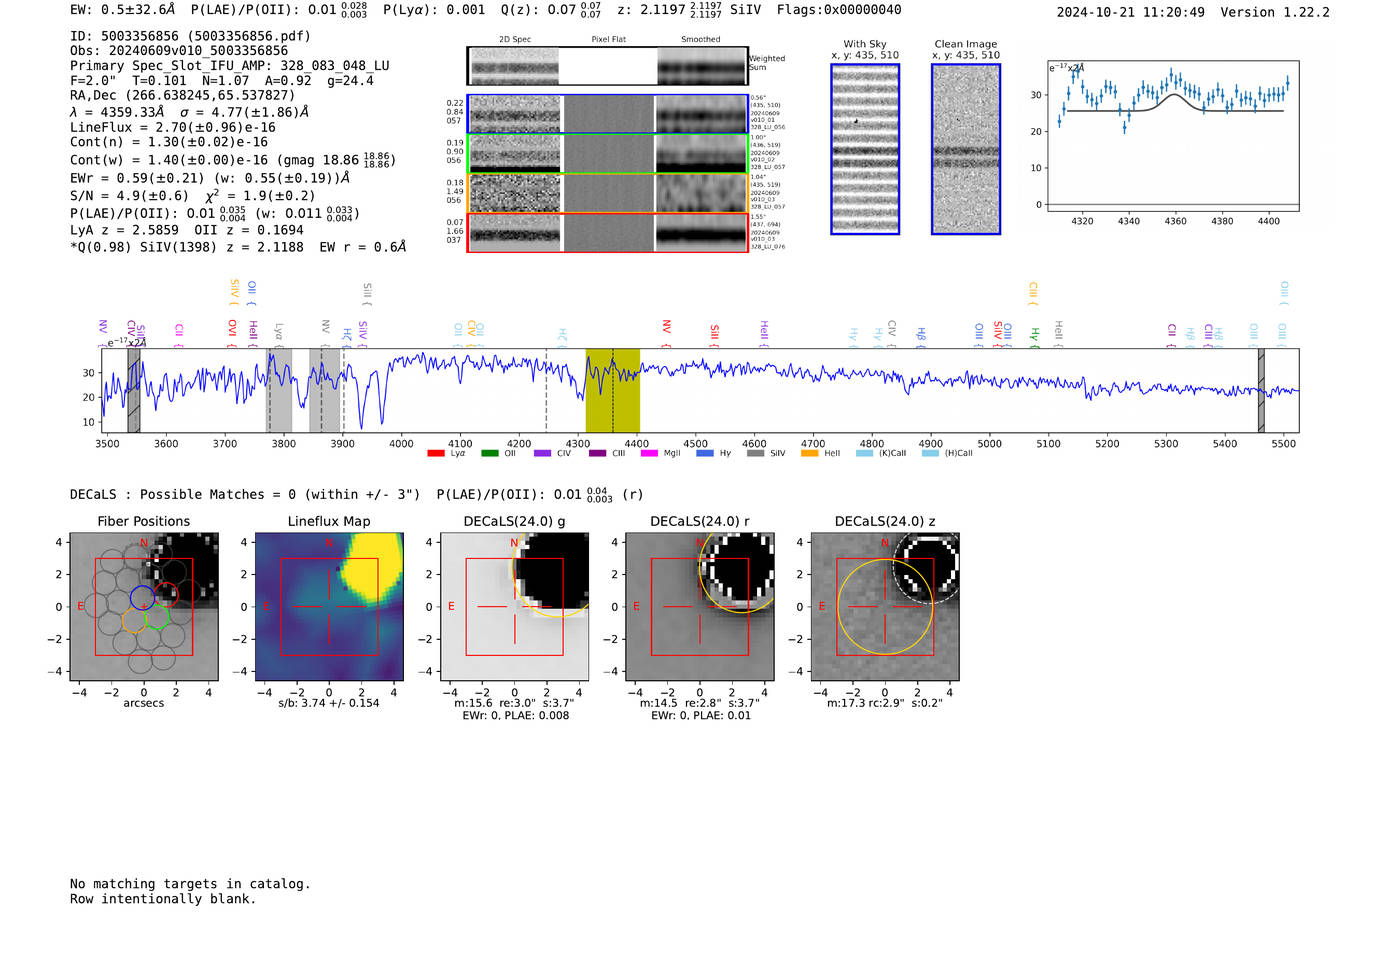Click the CIV purple legend swatch
The height and width of the screenshot is (953, 1400).
click(542, 453)
